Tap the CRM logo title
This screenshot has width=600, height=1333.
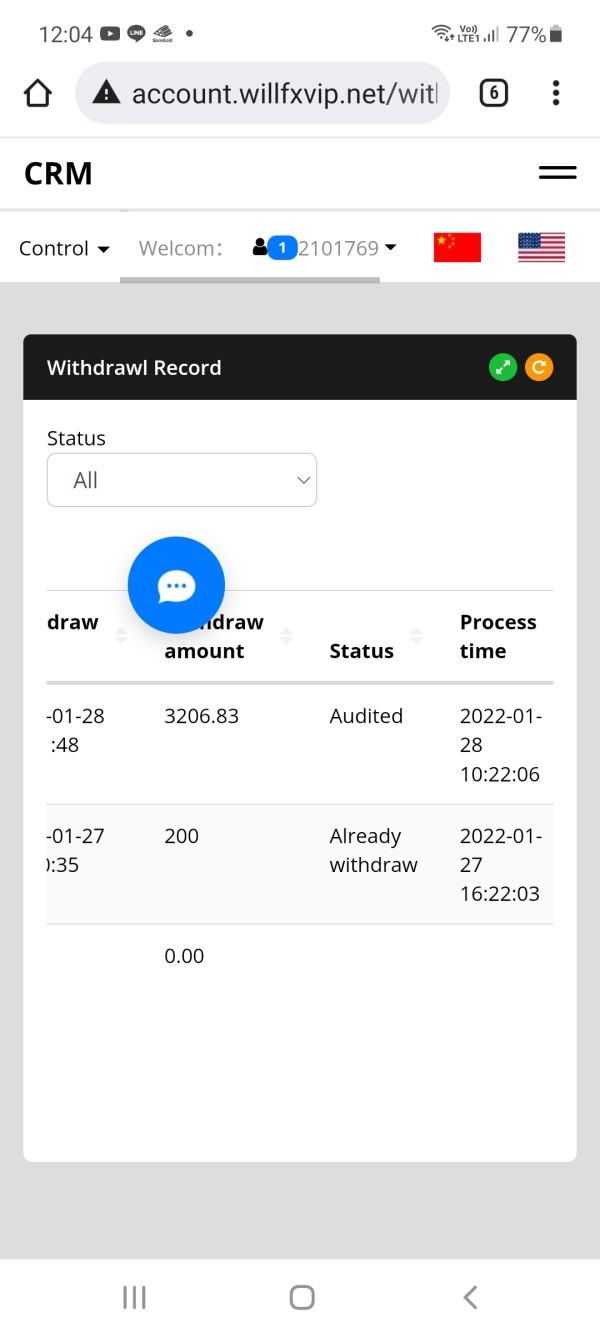pyautogui.click(x=58, y=173)
